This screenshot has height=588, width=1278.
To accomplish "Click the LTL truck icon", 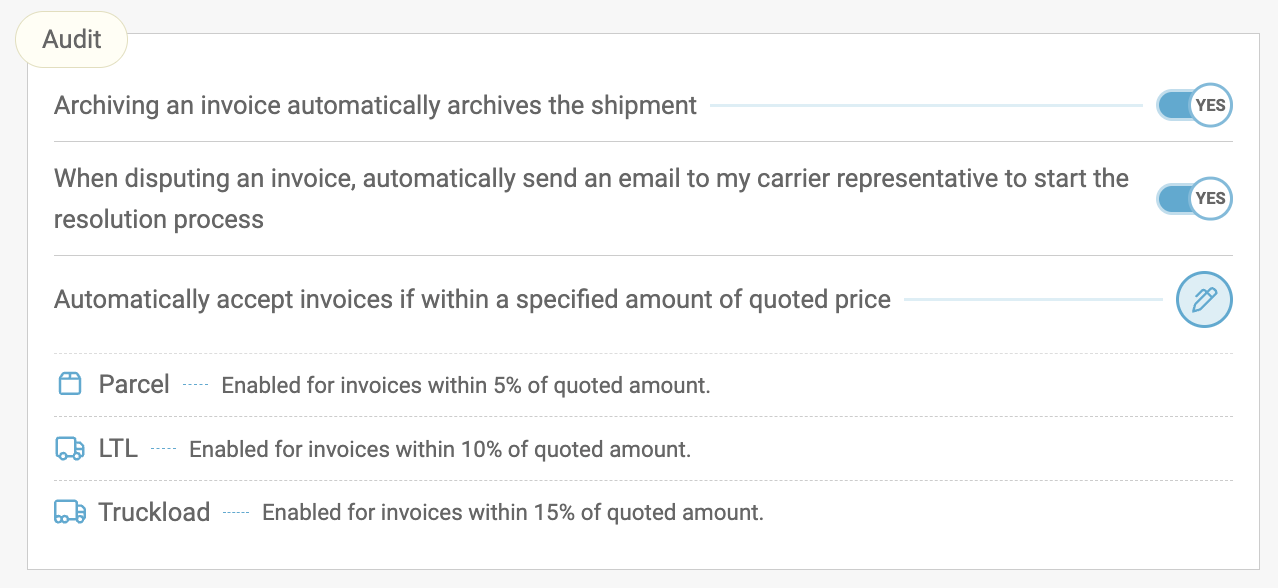I will pyautogui.click(x=70, y=449).
